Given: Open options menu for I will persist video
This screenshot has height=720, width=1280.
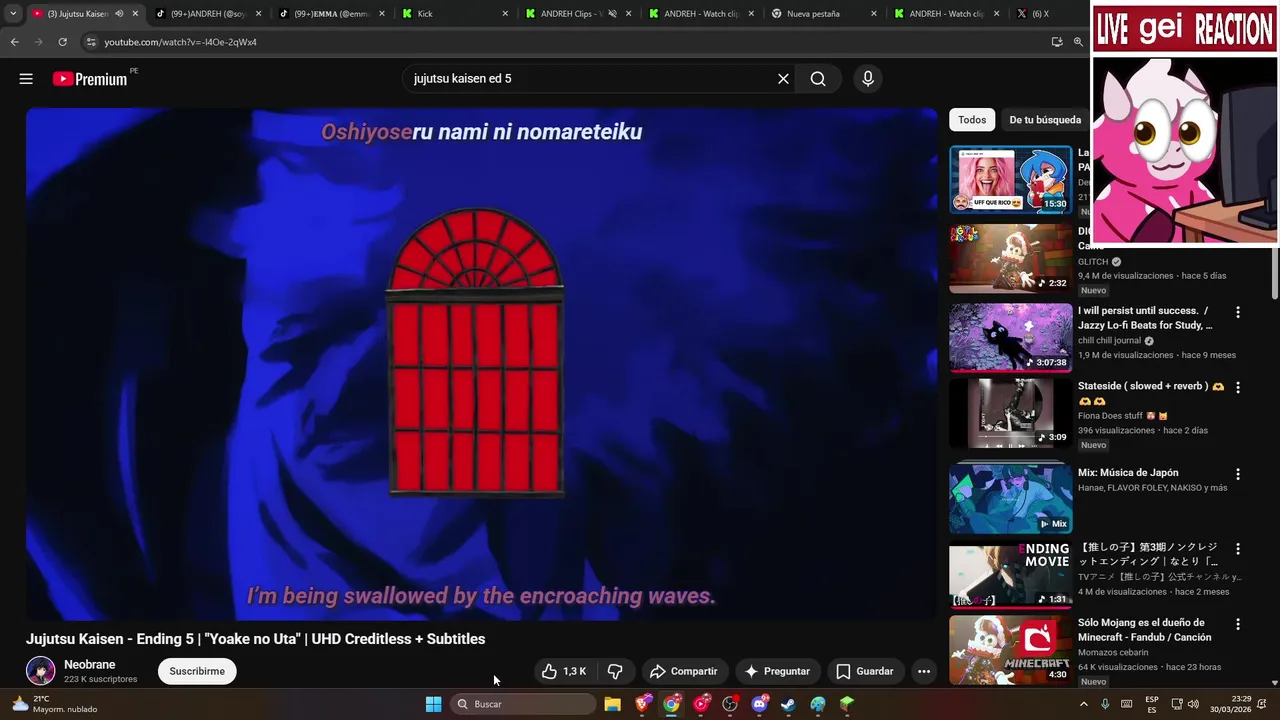Looking at the screenshot, I should point(1238,312).
